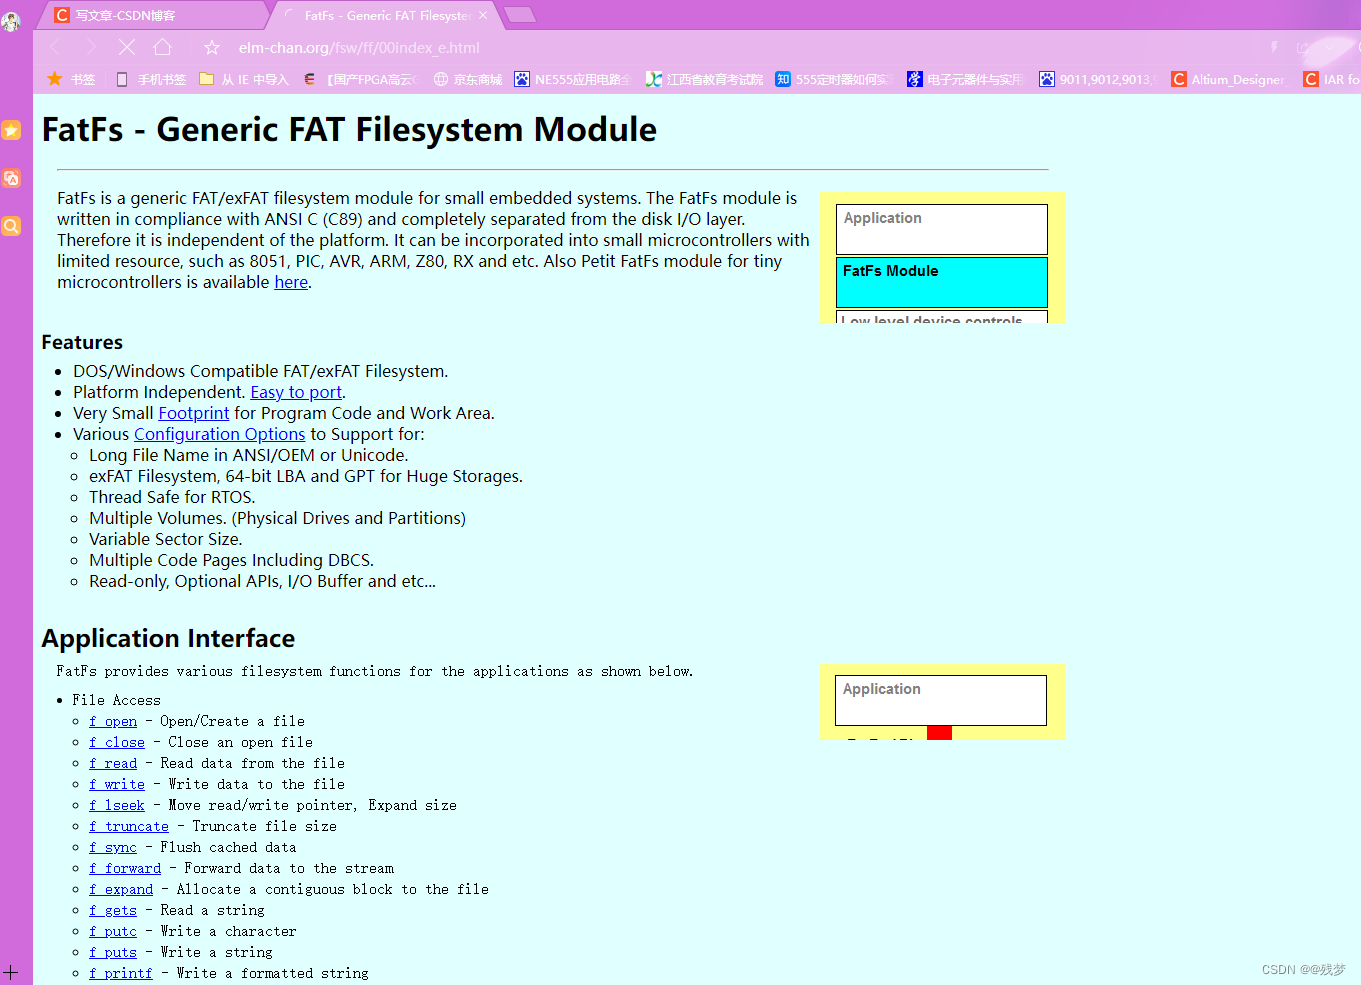
Task: Open the 555定时器 Zhihu bookmark
Action: 832,79
